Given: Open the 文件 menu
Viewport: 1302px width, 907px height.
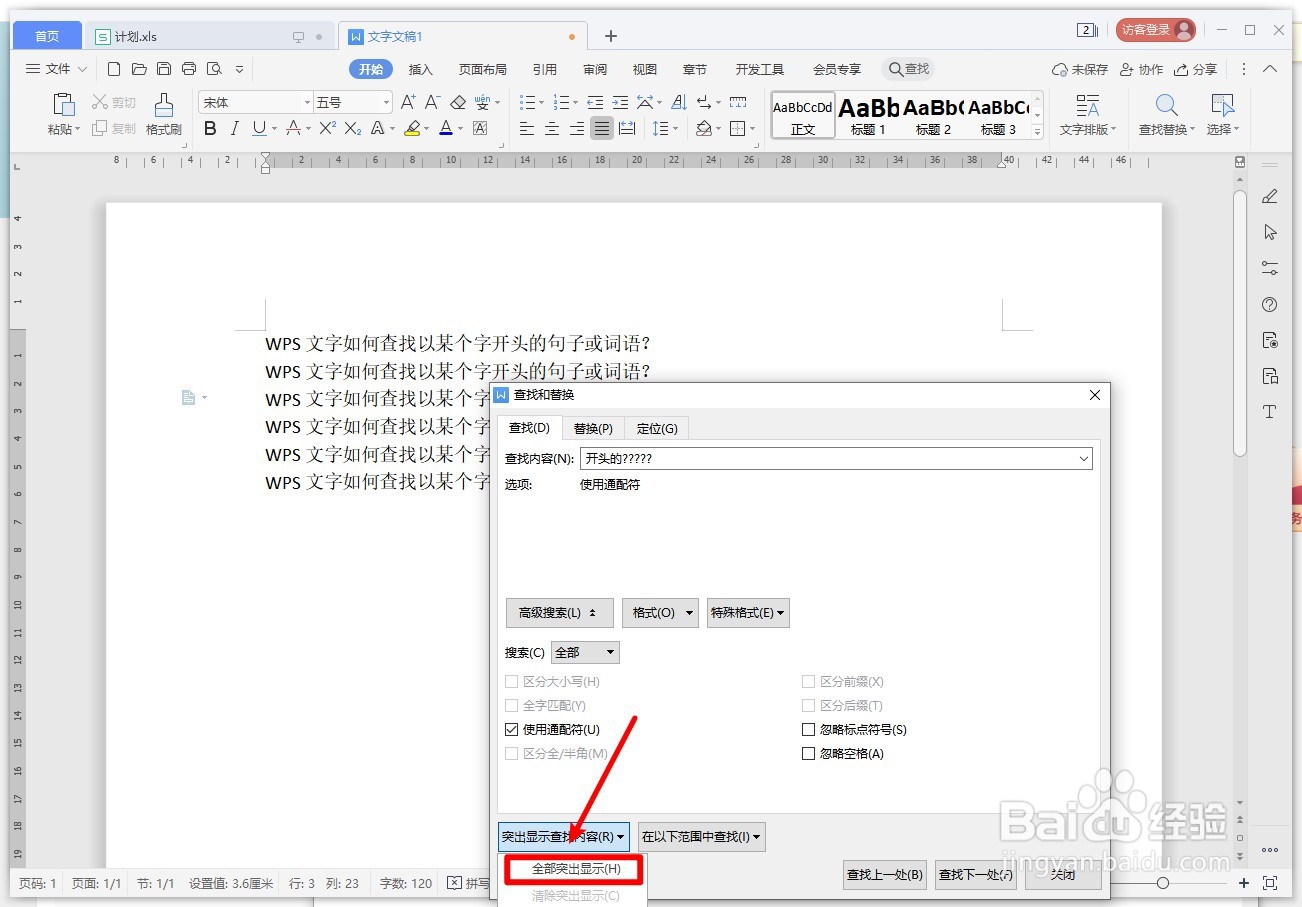Looking at the screenshot, I should tap(56, 69).
